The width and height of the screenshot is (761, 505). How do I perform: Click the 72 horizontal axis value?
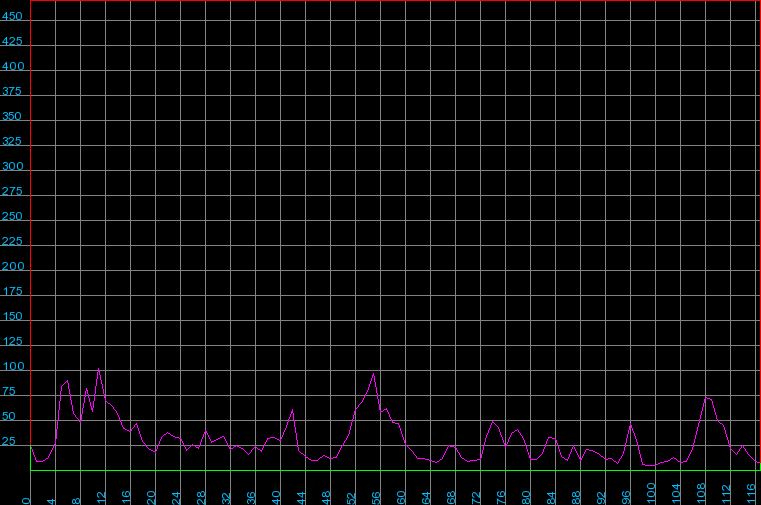click(477, 498)
